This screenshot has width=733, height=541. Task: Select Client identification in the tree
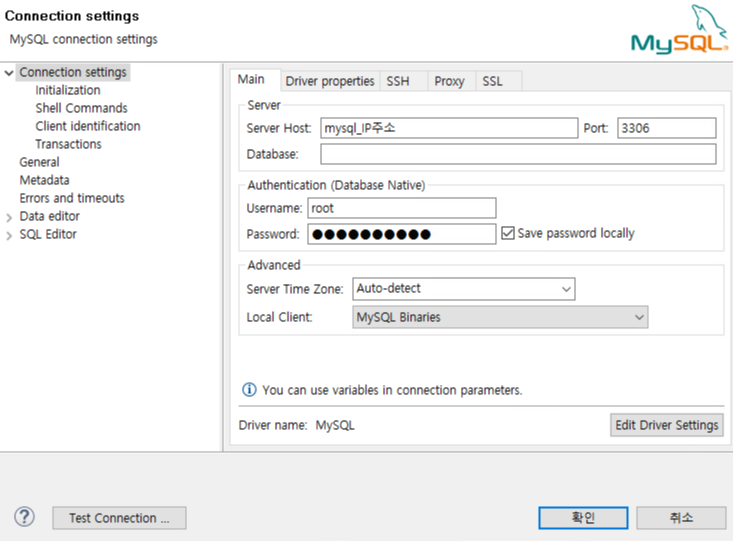[x=88, y=126]
